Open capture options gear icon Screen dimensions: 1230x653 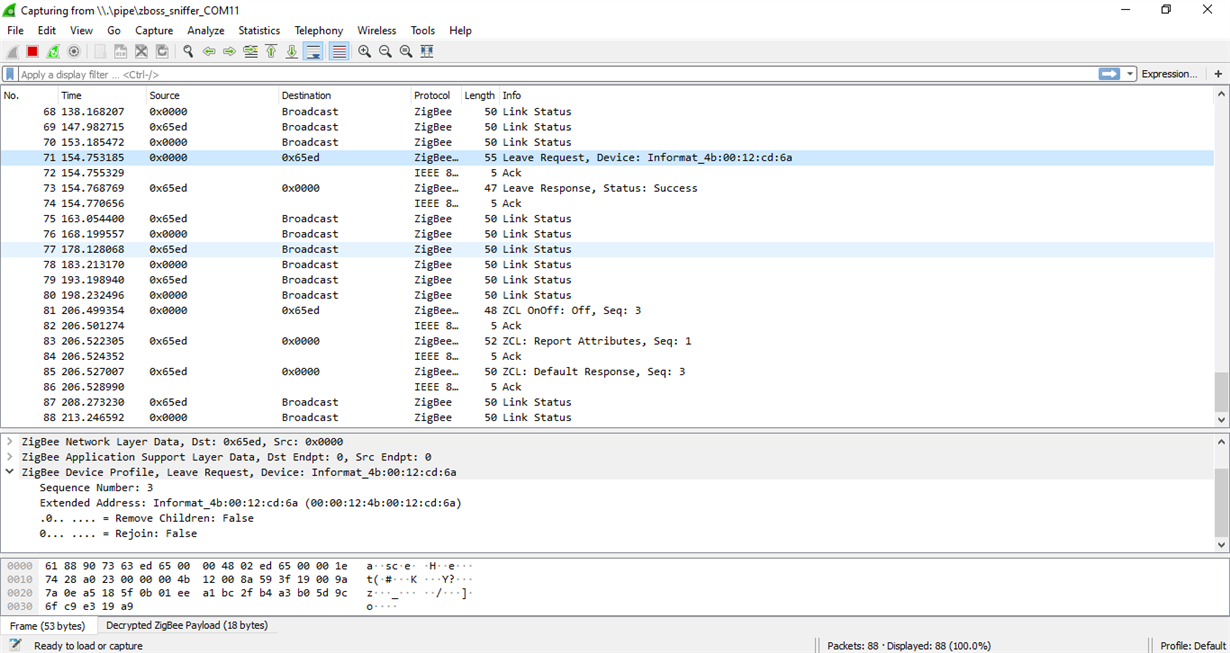coord(74,51)
